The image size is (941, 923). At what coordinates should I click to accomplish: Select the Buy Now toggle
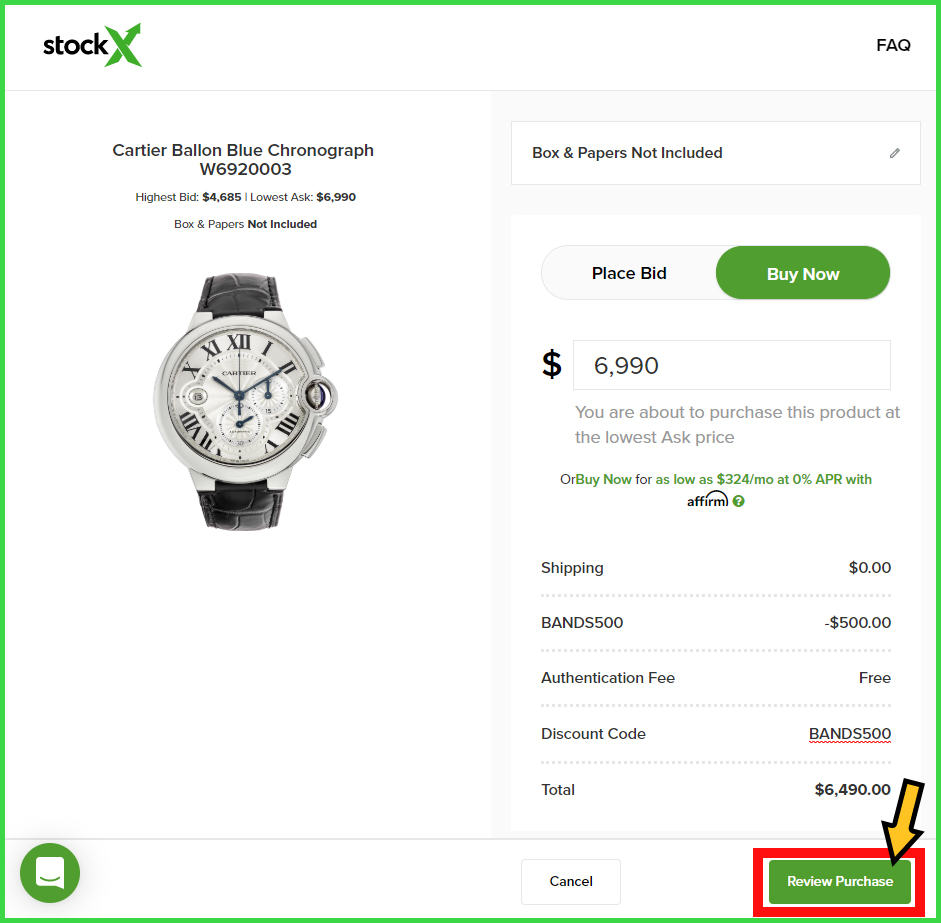click(x=802, y=273)
